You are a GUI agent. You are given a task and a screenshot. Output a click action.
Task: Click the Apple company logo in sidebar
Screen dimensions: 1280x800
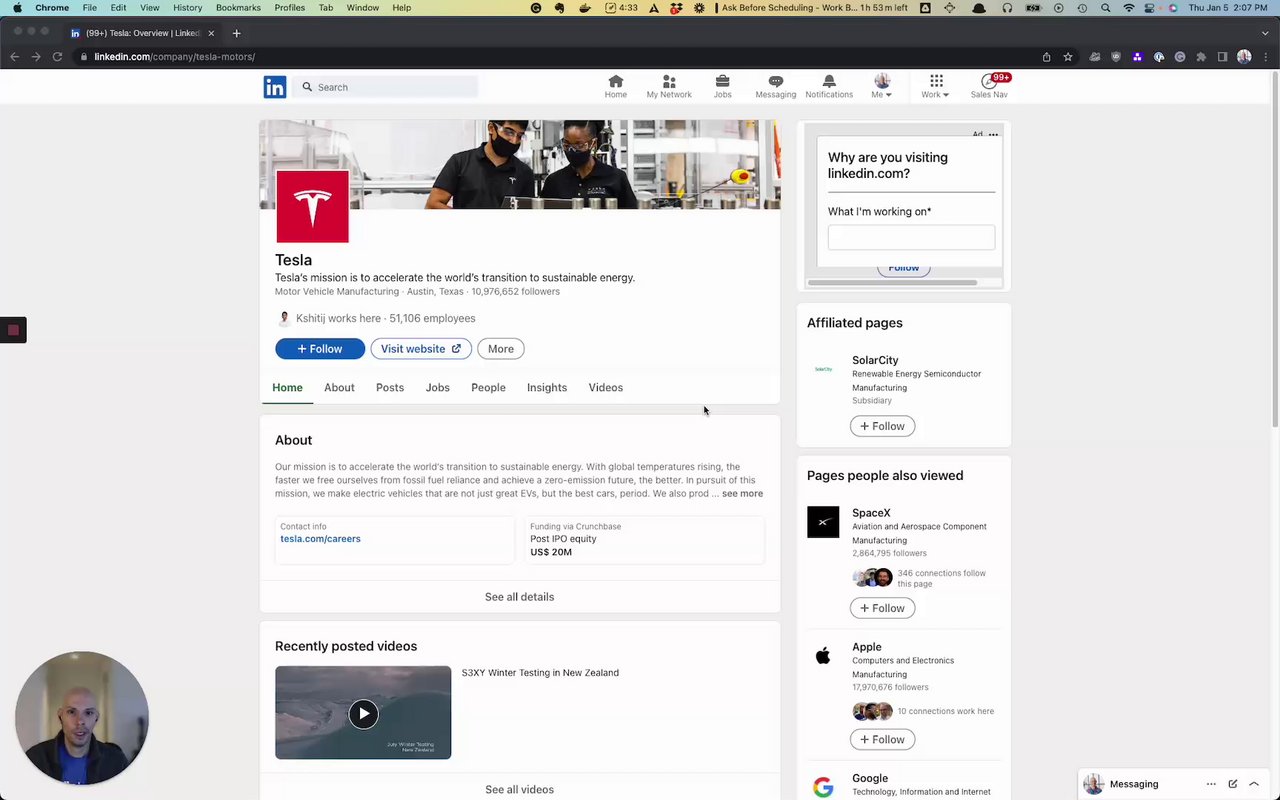tap(823, 656)
